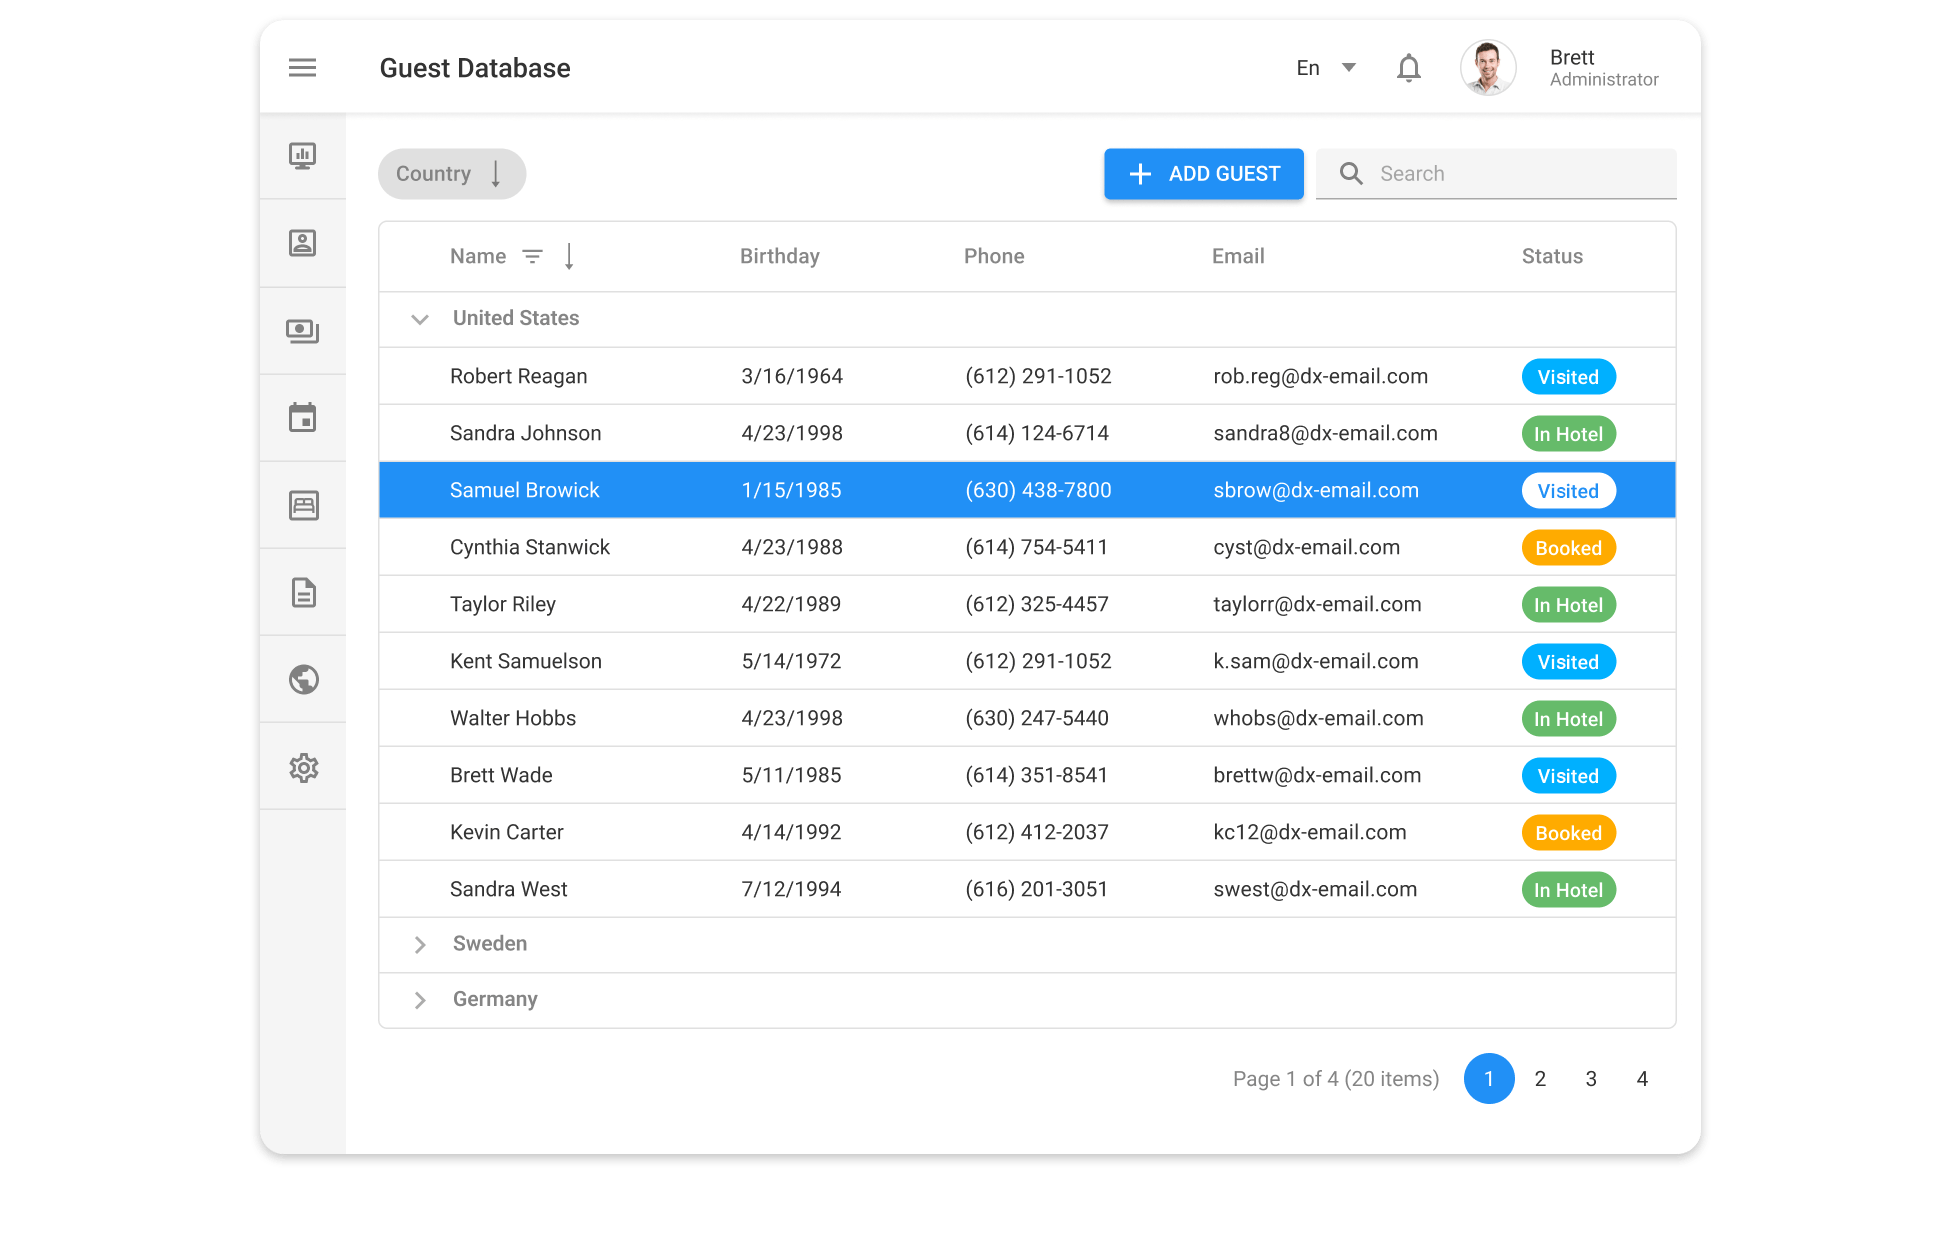The image size is (1960, 1240).
Task: Expand the Germany group
Action: tap(420, 1000)
